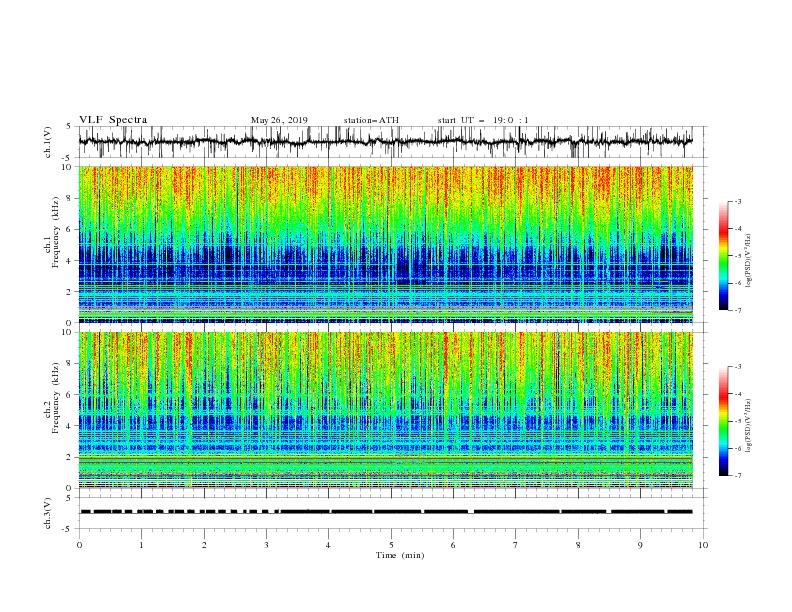Click the "4" minute time tick label
This screenshot has width=792, height=612.
328,545
